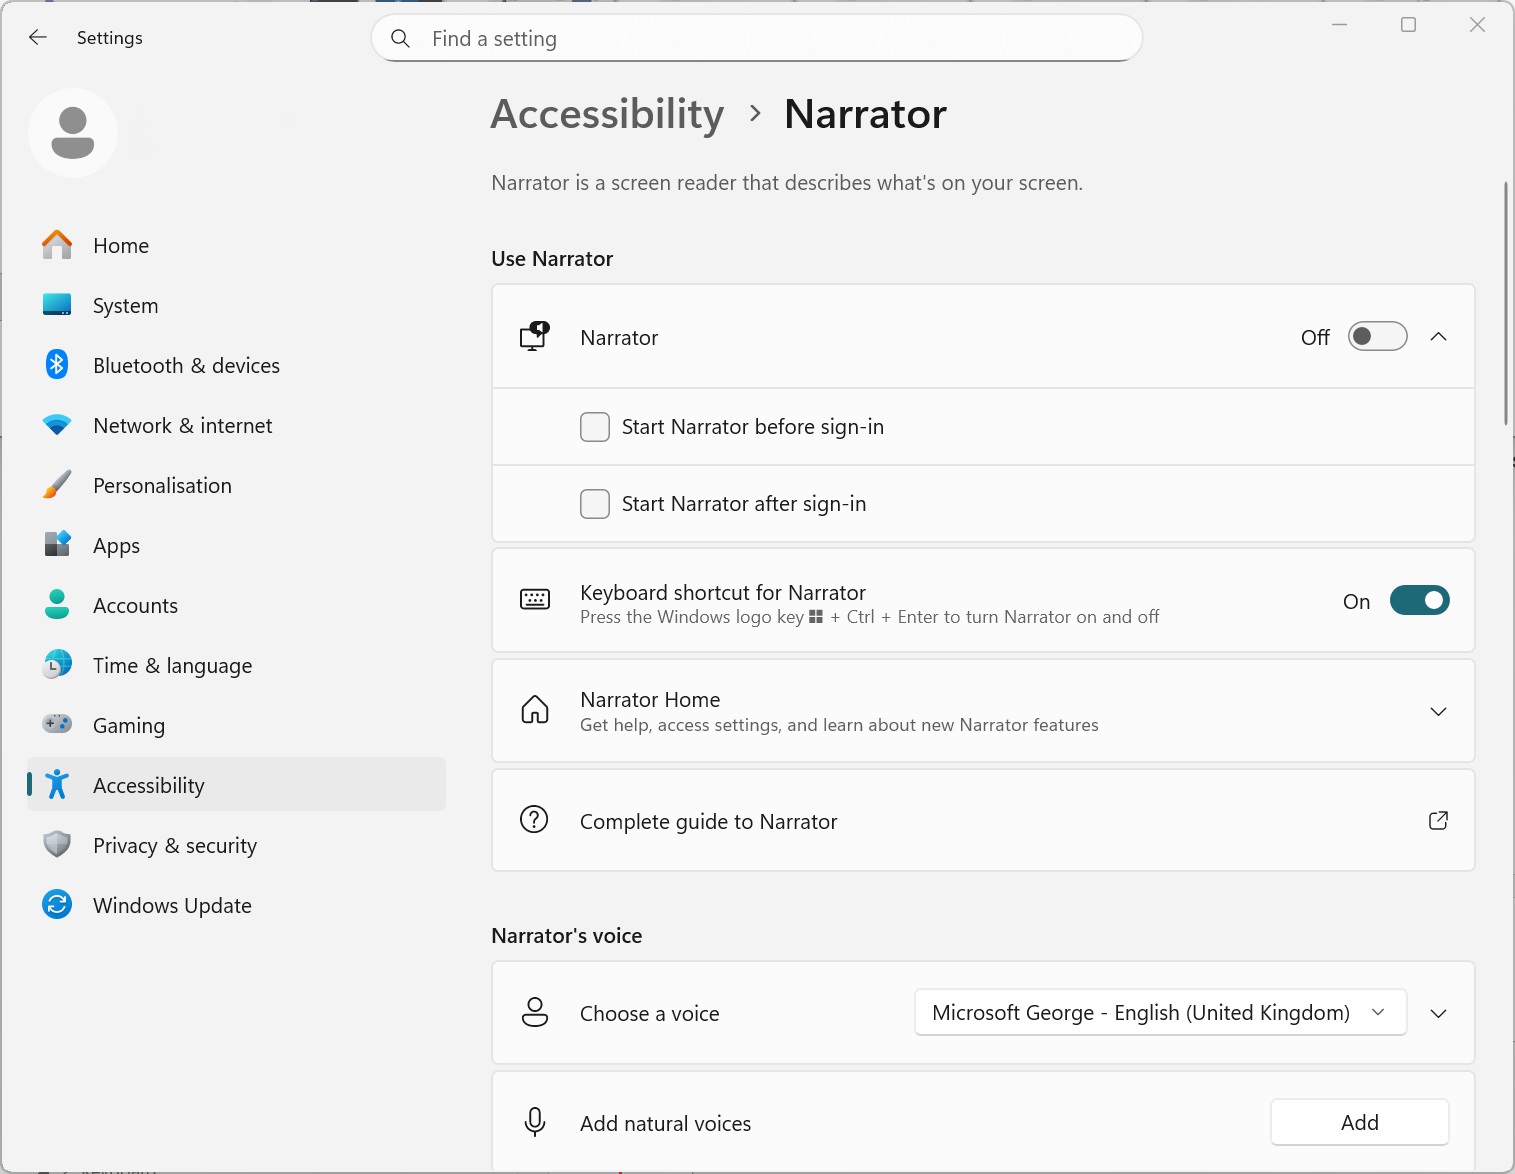This screenshot has height=1174, width=1515.
Task: Click the Windows Update sync icon
Action: point(57,905)
